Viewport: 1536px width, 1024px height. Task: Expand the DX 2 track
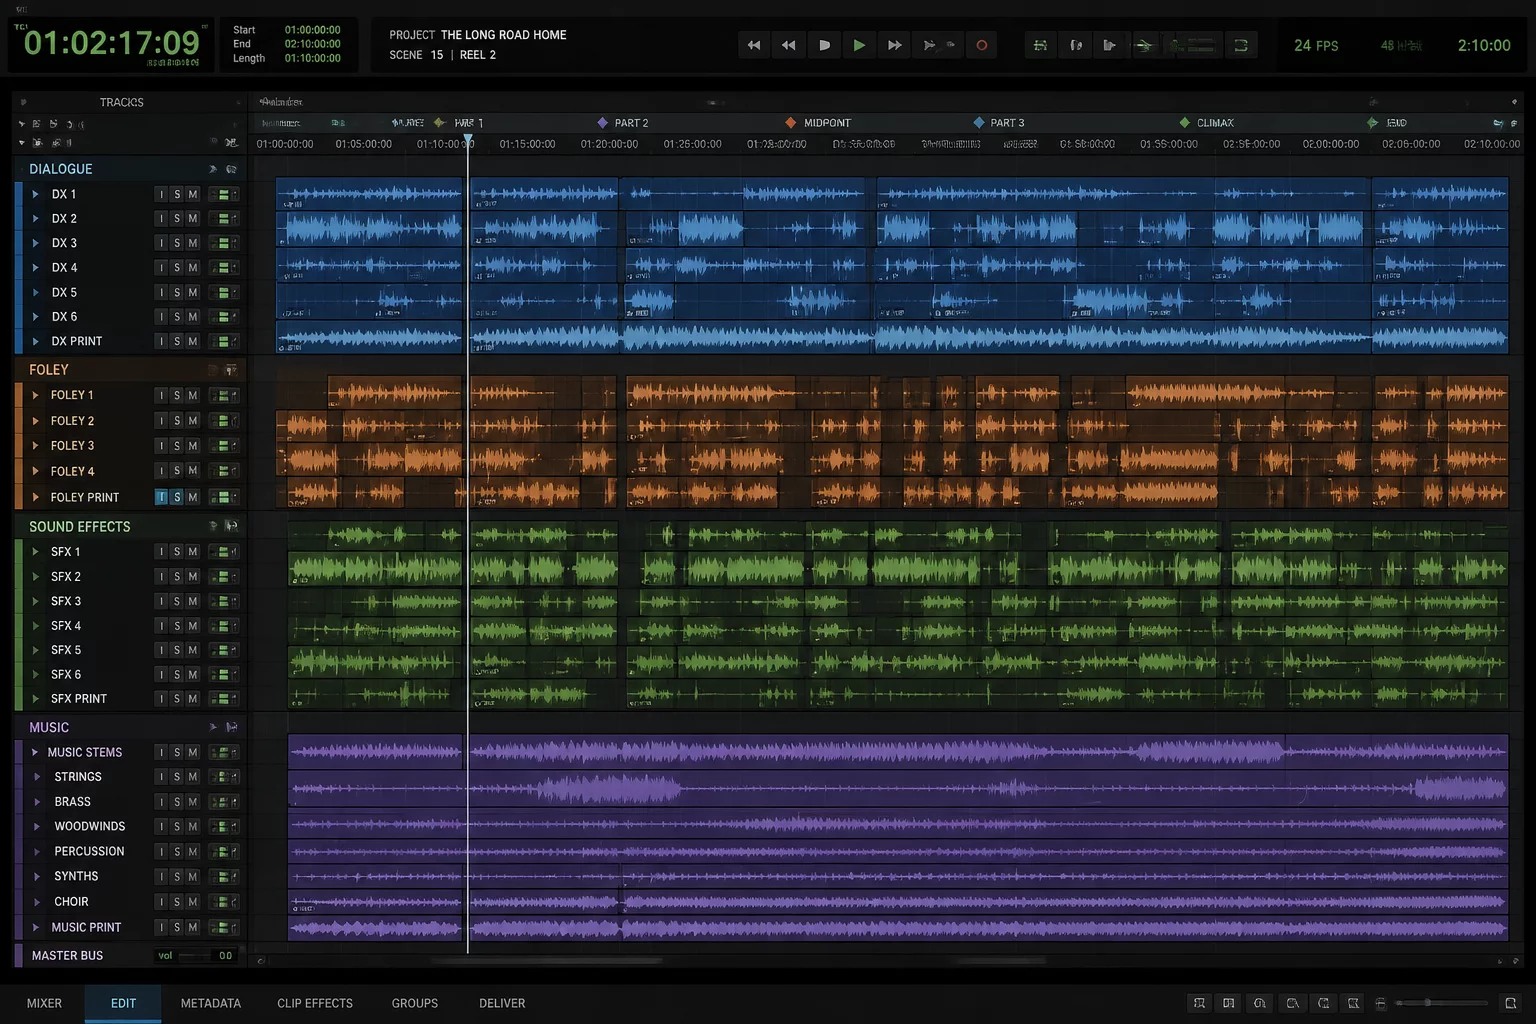point(36,219)
